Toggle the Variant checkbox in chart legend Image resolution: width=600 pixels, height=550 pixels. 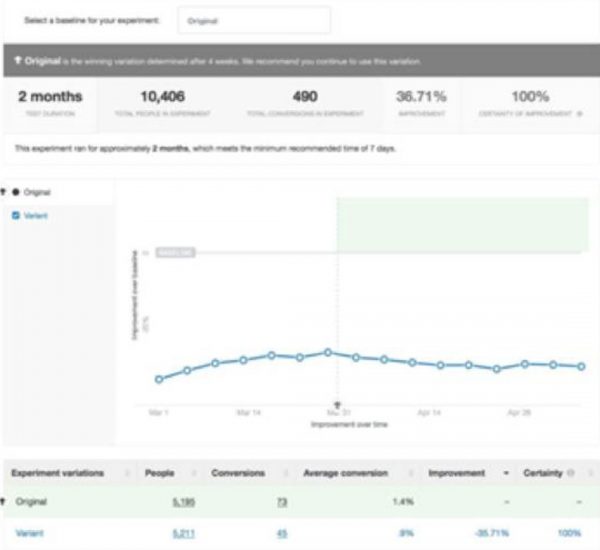coord(14,215)
